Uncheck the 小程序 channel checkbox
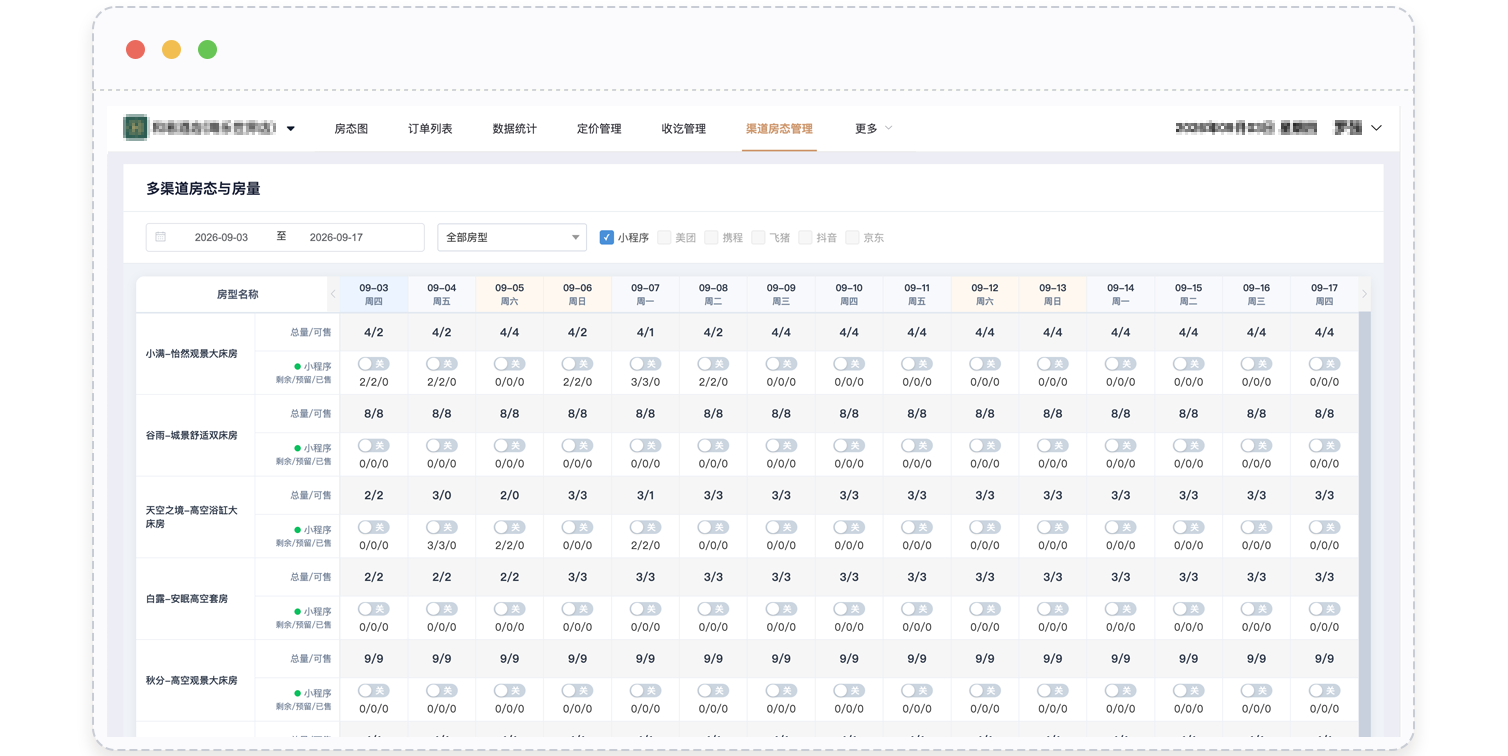Image resolution: width=1508 pixels, height=756 pixels. [x=606, y=237]
